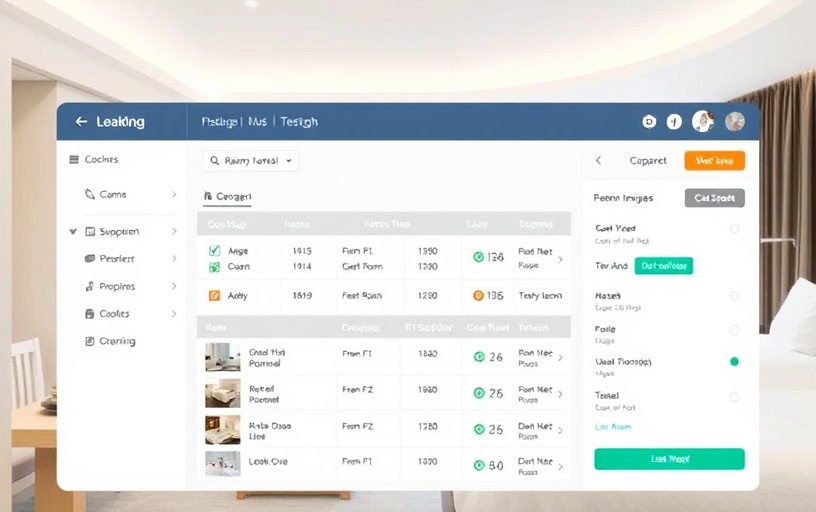
Task: Select the Ueal Fiooogs radio option
Action: point(734,361)
